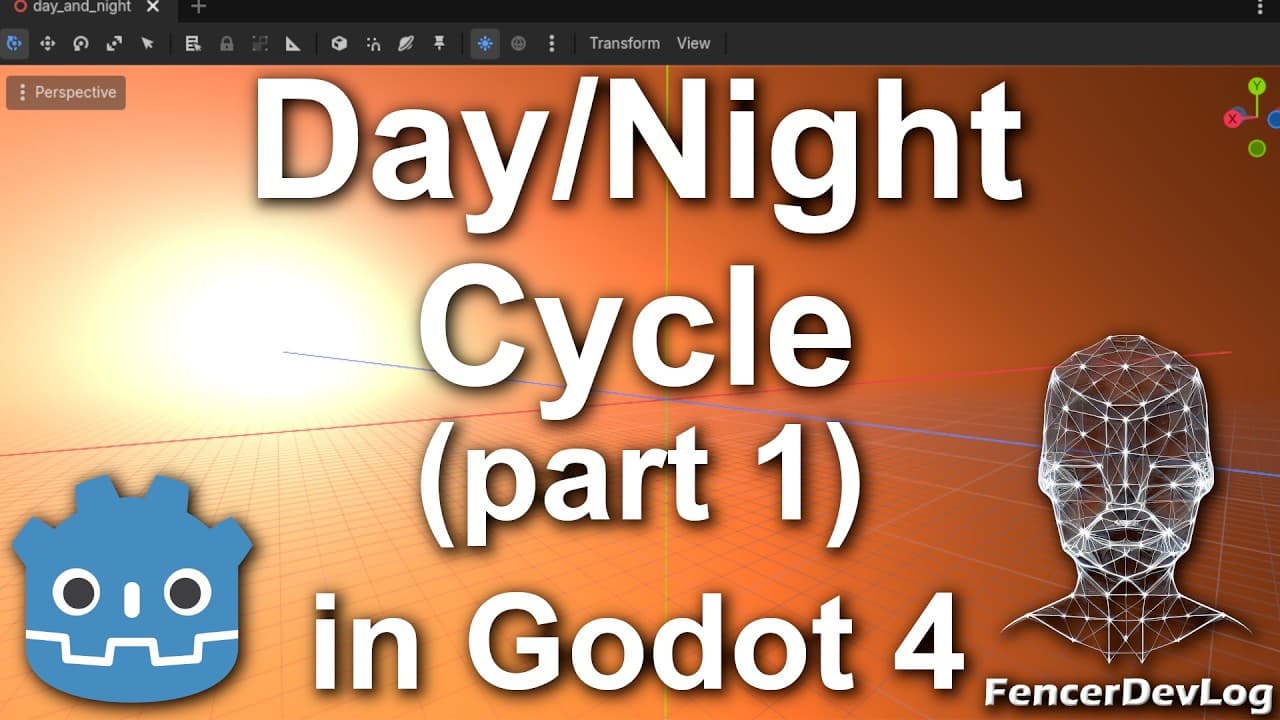The width and height of the screenshot is (1280, 720).
Task: Open the Perspective viewport menu
Action: pyautogui.click(x=66, y=93)
